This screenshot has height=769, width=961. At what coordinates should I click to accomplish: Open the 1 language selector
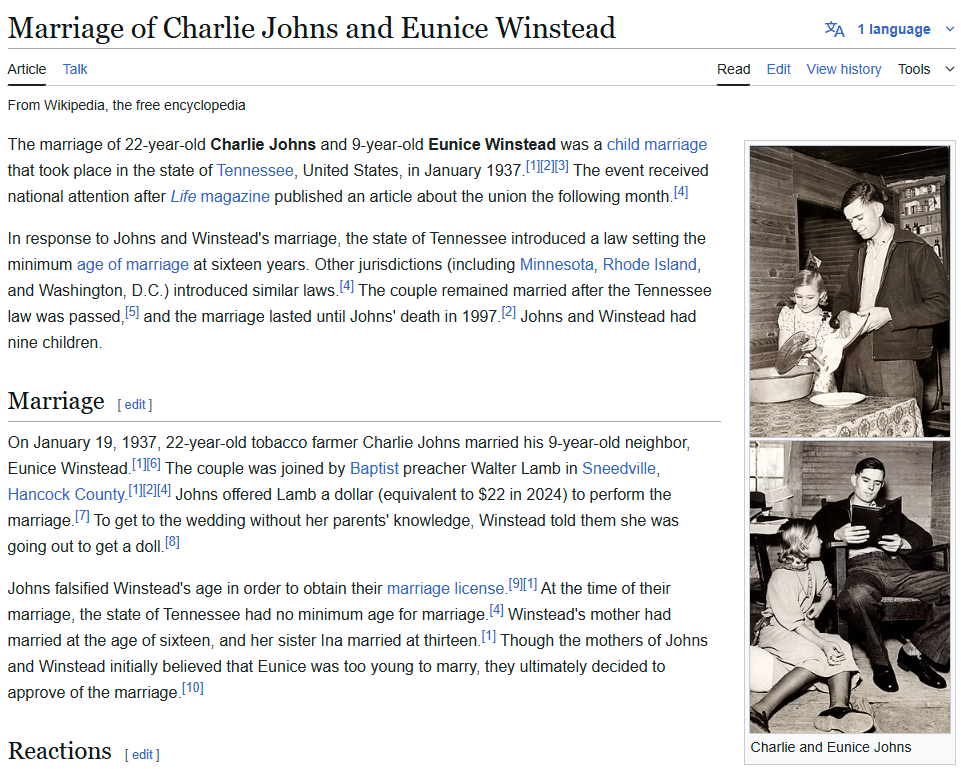click(893, 29)
